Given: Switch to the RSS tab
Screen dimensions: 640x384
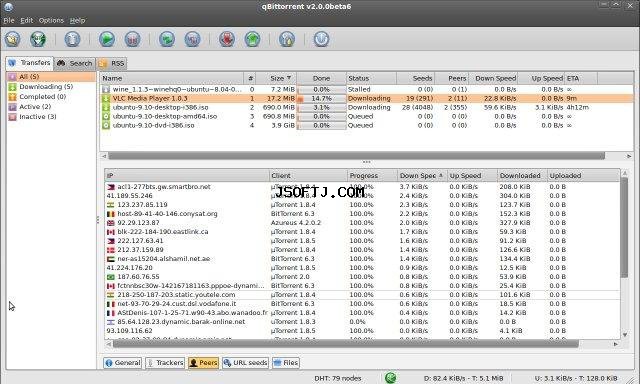Looking at the screenshot, I should [112, 63].
